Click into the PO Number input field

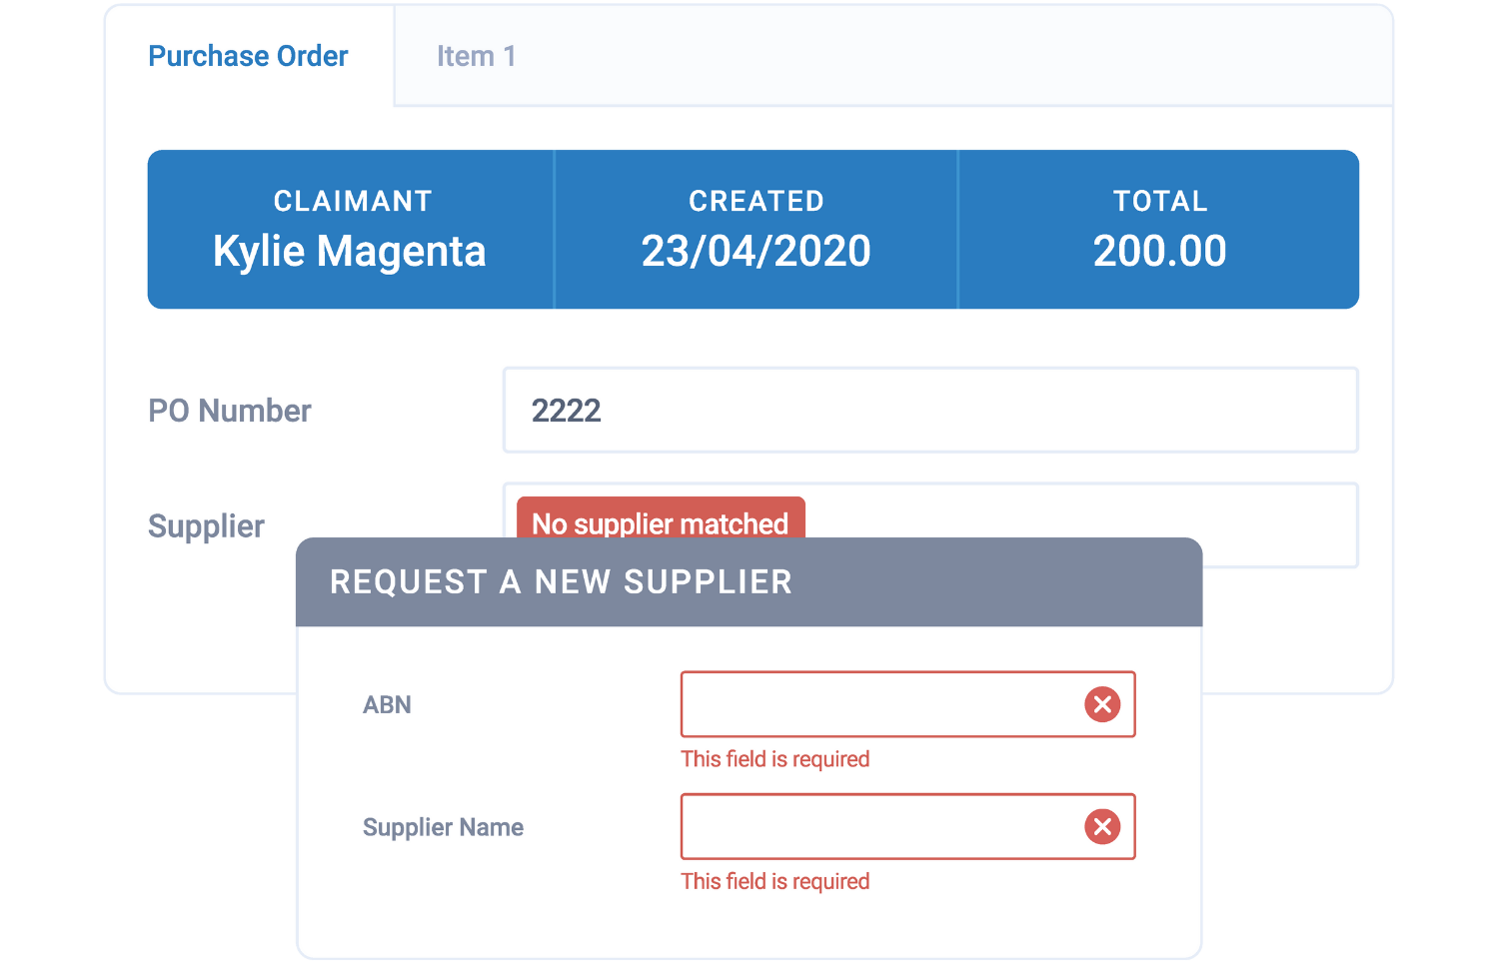(930, 410)
